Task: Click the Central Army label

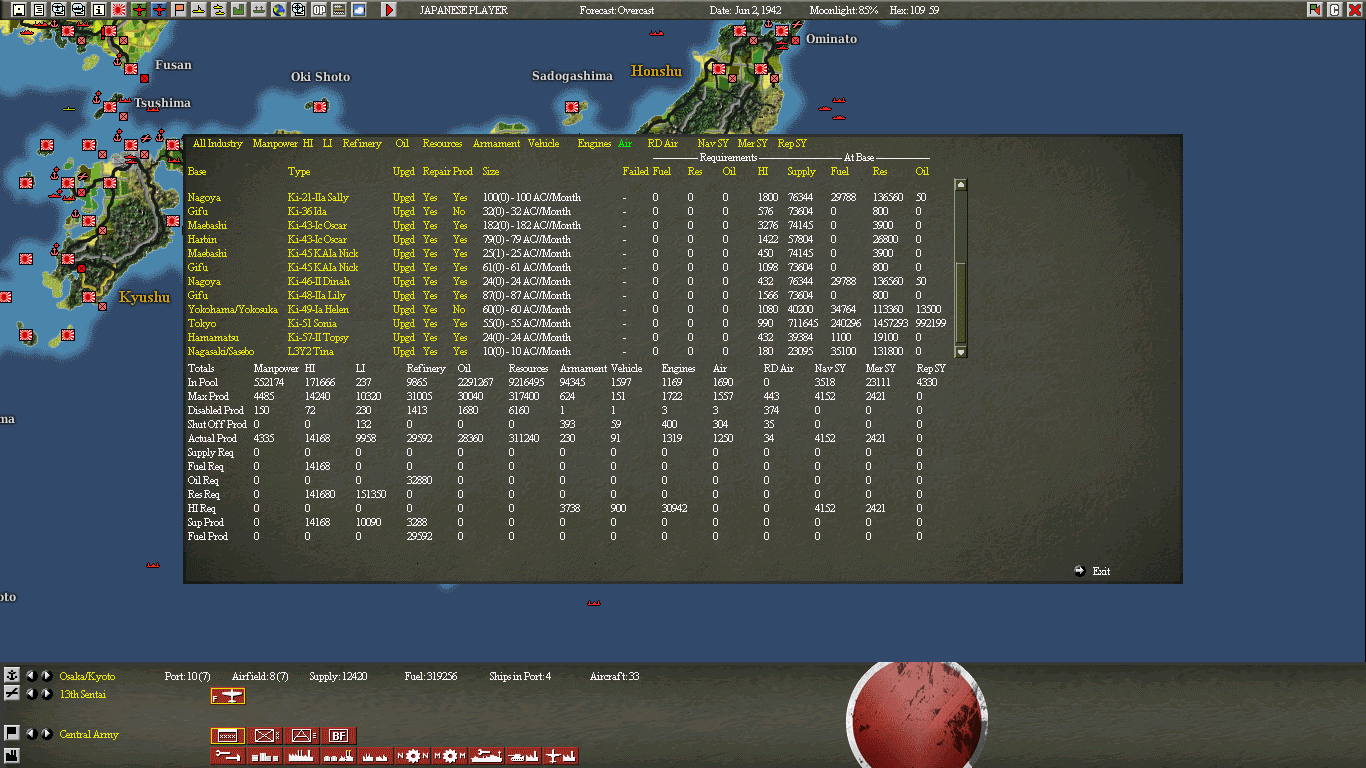Action: coord(89,735)
